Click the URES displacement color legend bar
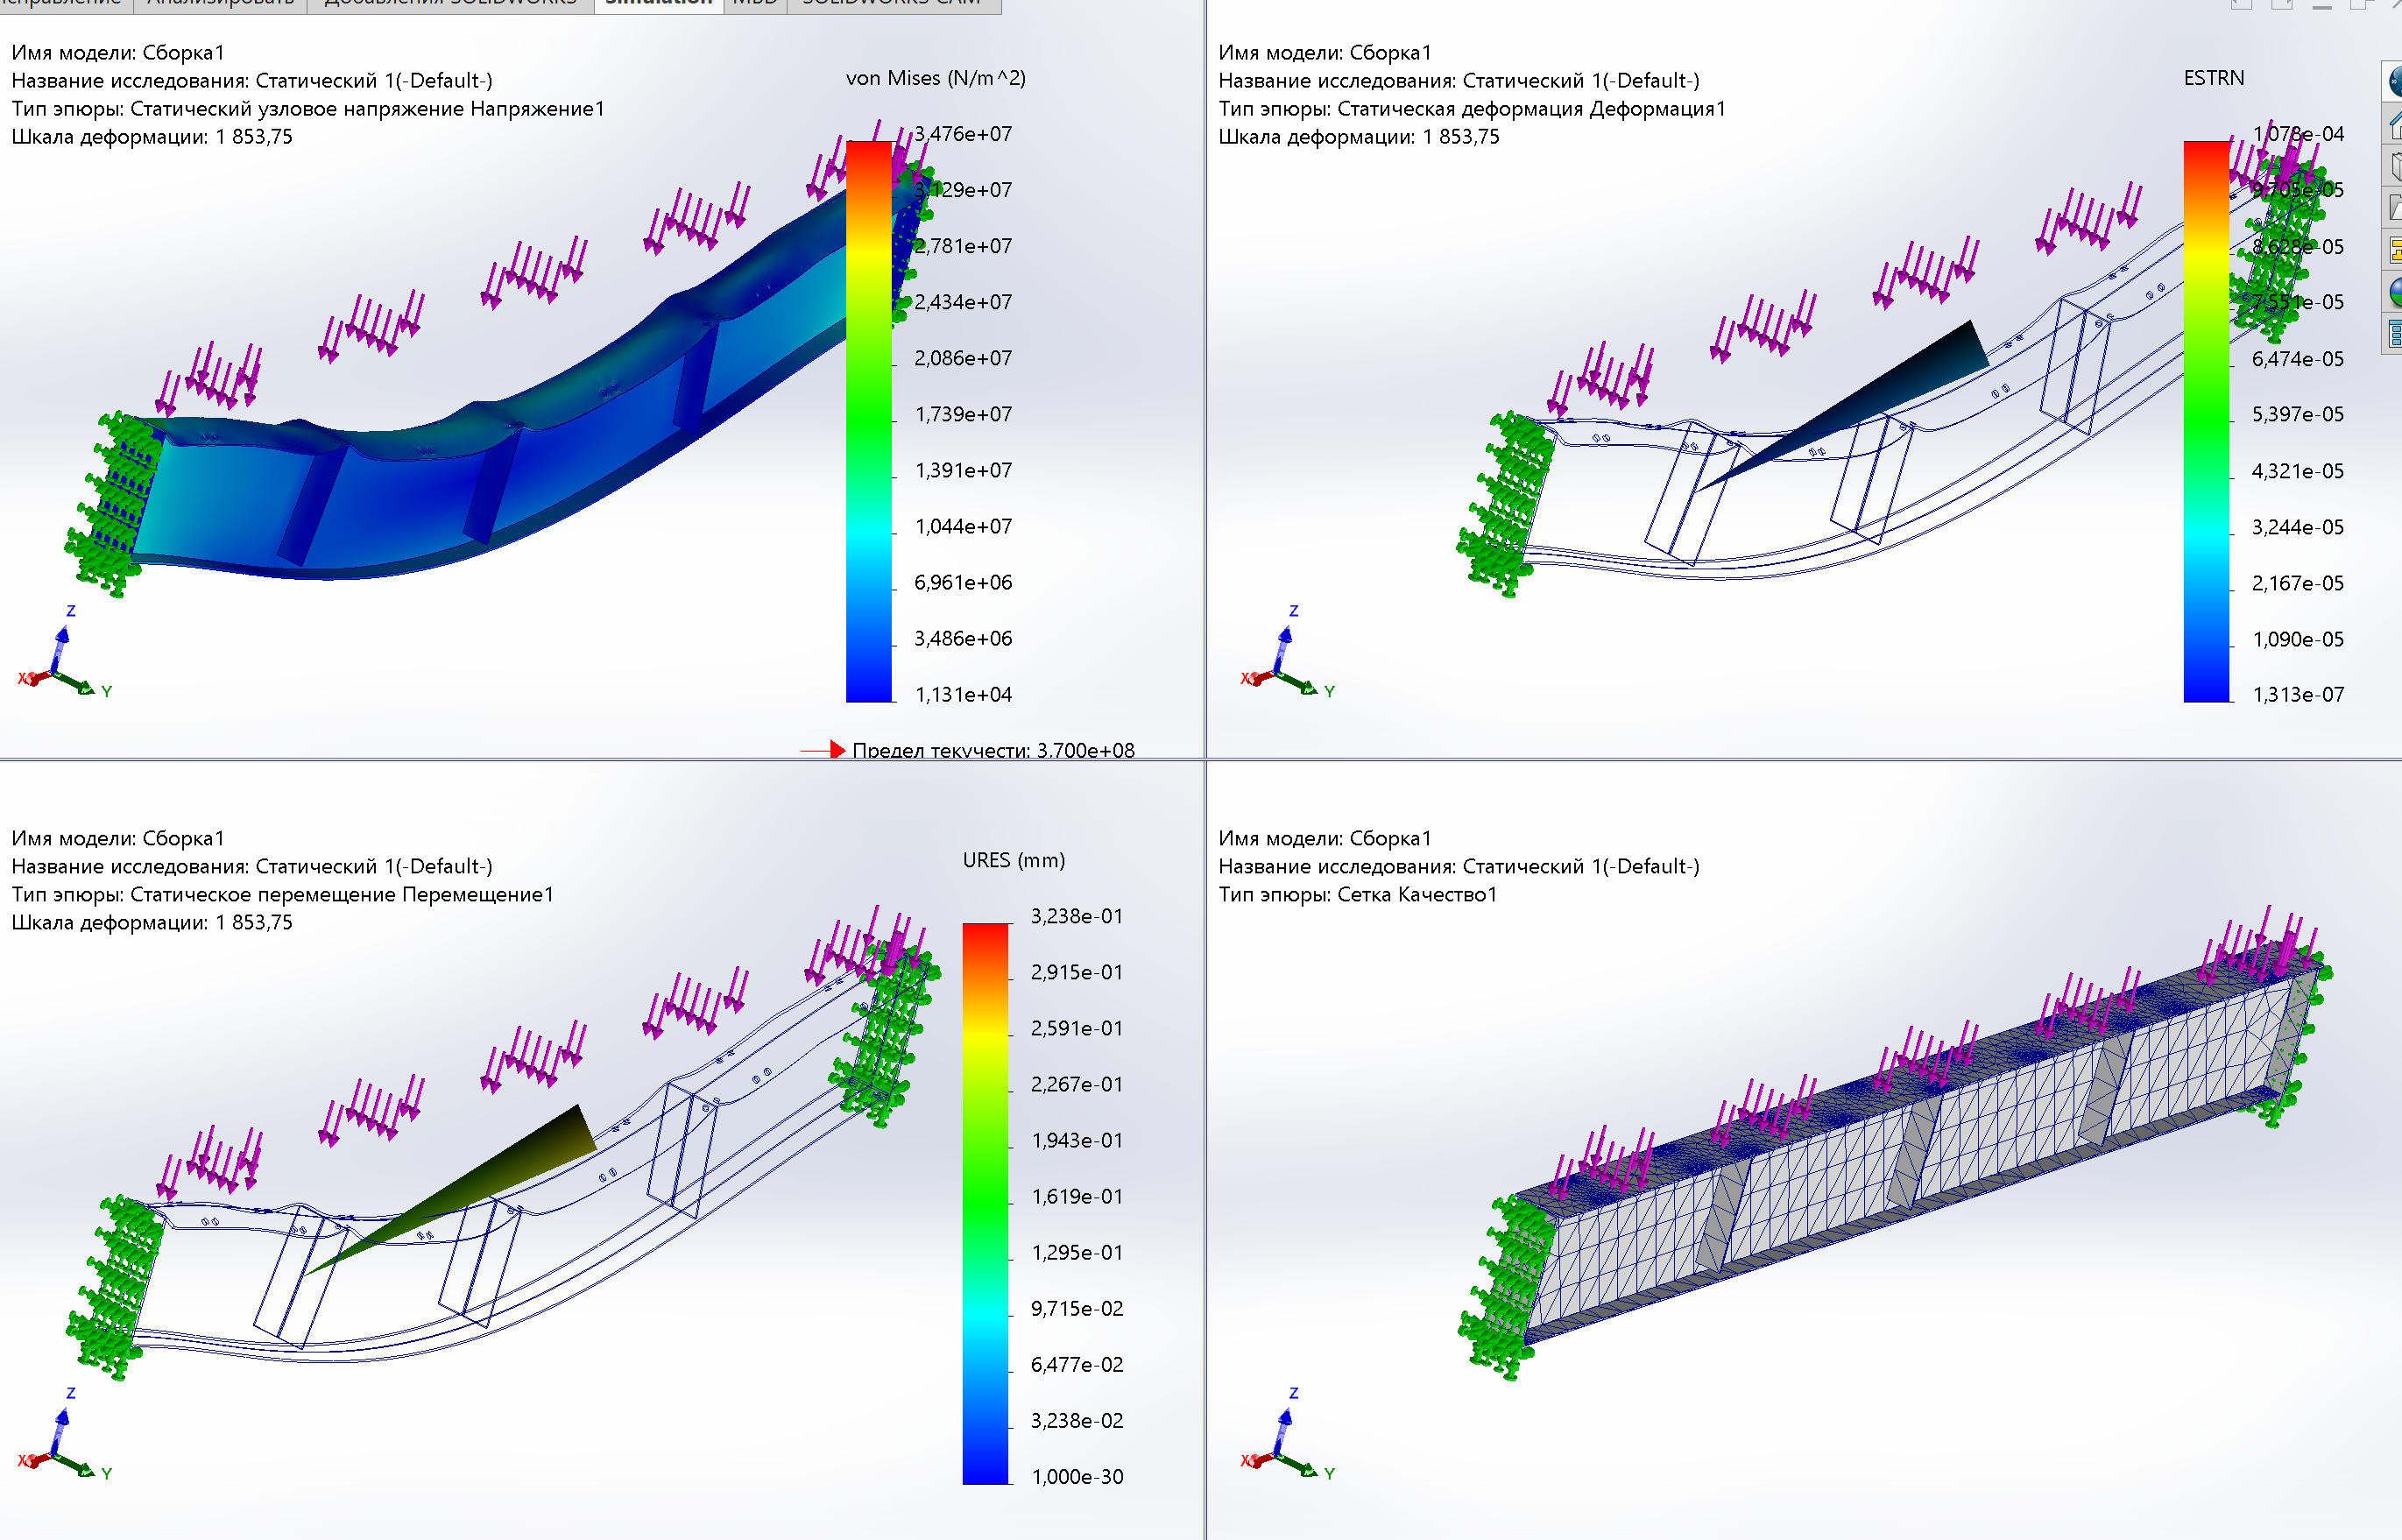The image size is (2402, 1540). [x=985, y=1202]
